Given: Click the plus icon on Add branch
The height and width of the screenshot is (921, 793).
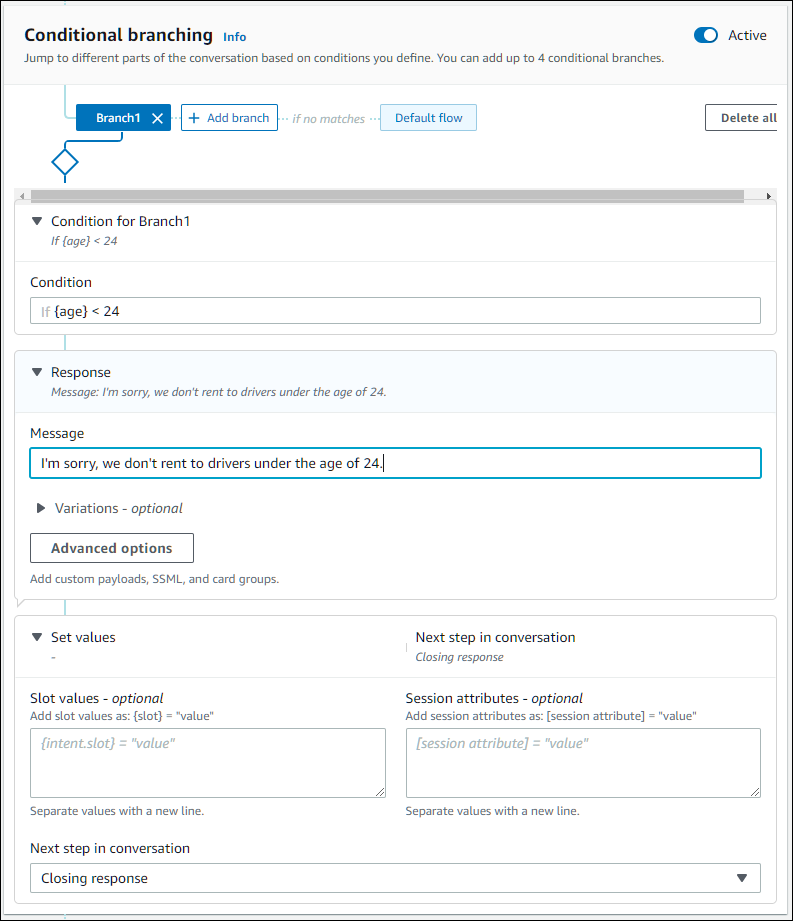Looking at the screenshot, I should click(195, 117).
